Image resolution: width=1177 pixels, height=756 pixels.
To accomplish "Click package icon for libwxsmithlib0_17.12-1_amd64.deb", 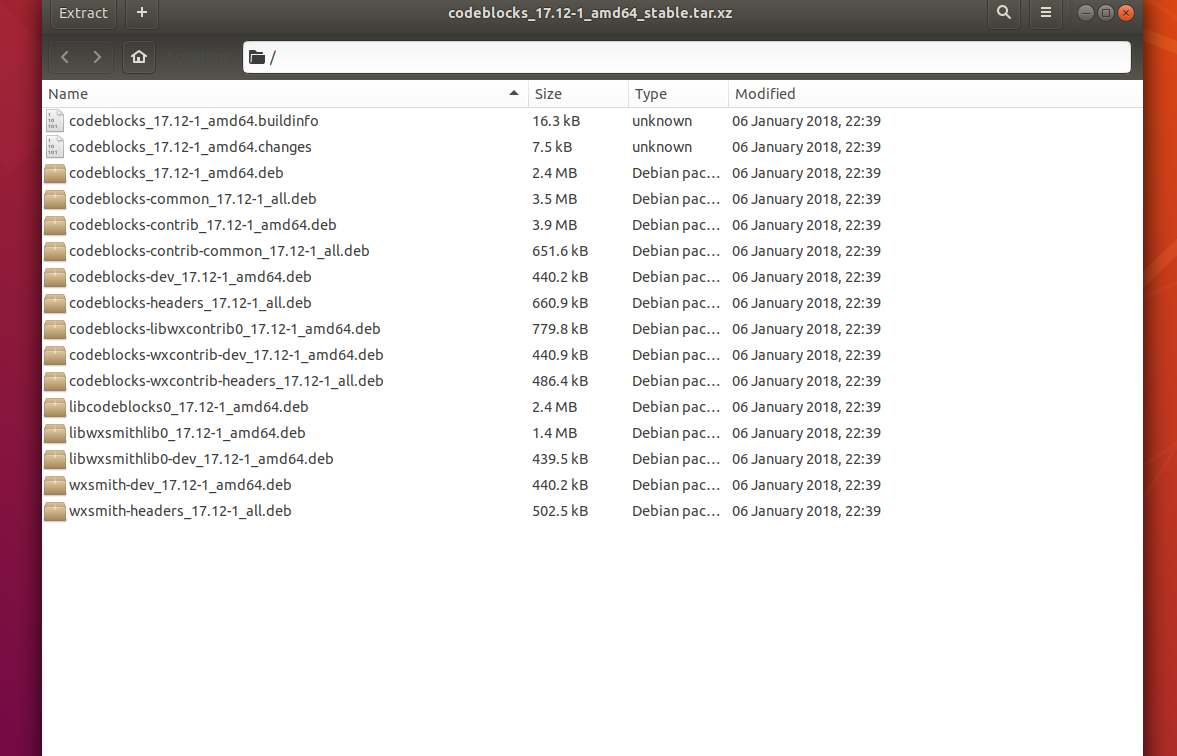I will [x=55, y=433].
